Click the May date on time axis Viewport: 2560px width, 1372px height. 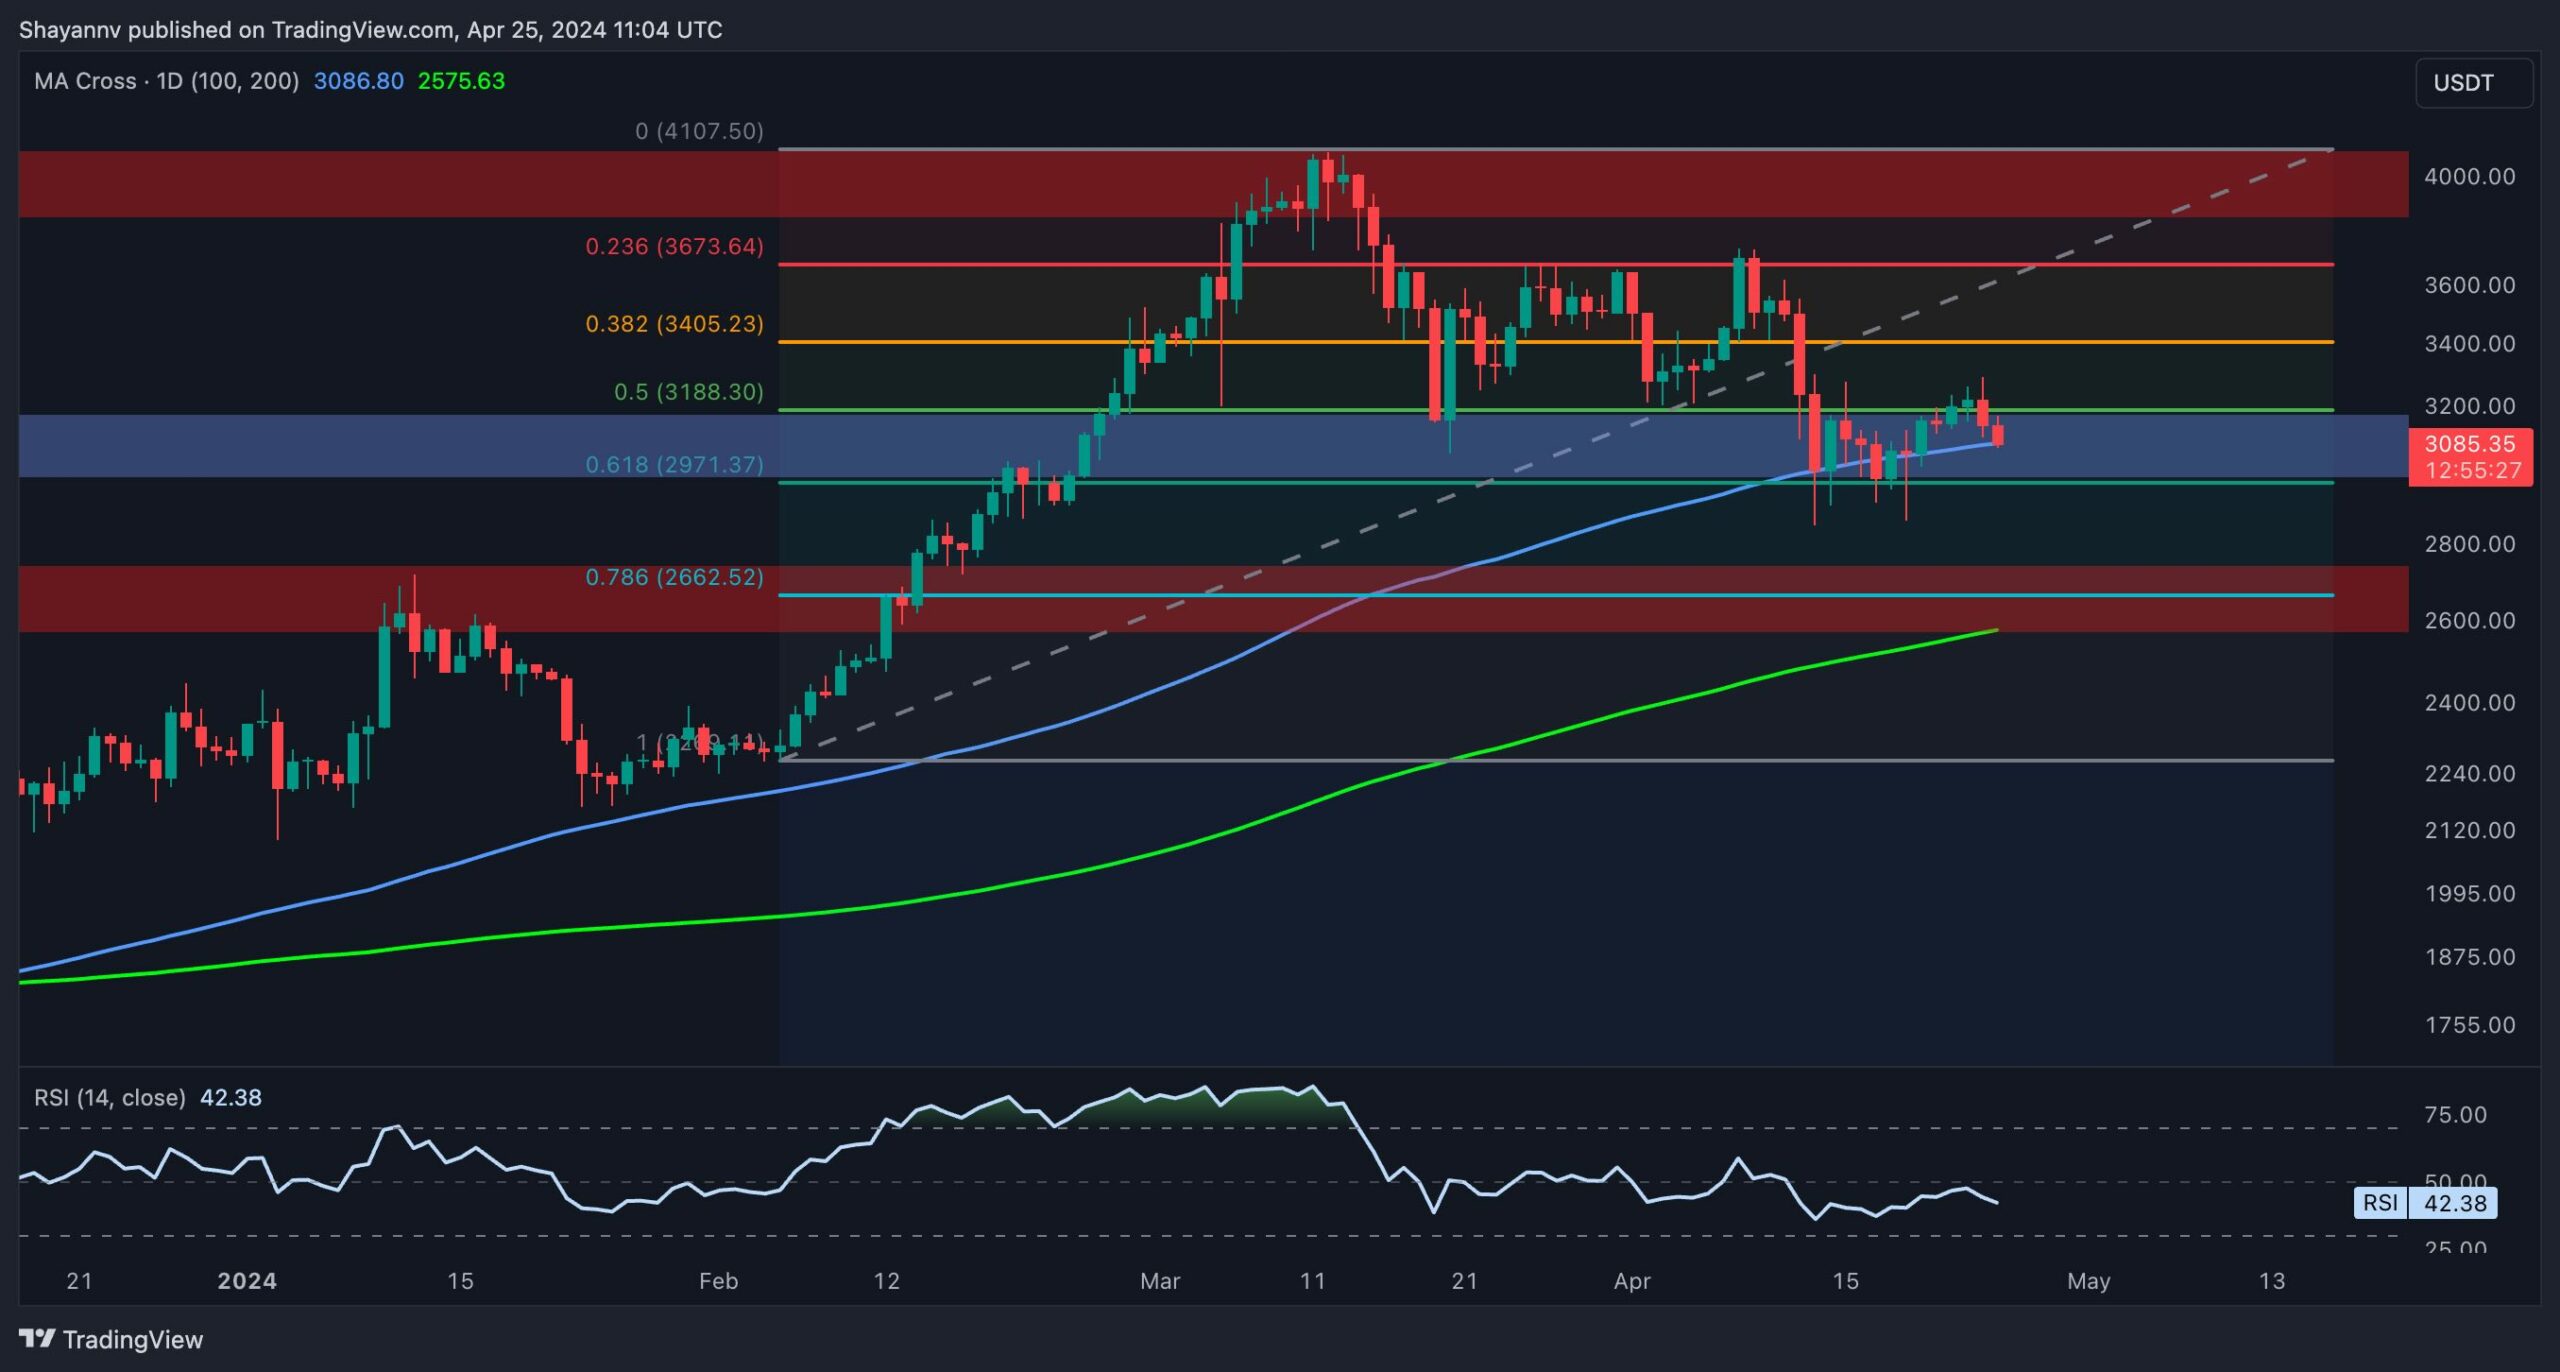[2088, 1281]
